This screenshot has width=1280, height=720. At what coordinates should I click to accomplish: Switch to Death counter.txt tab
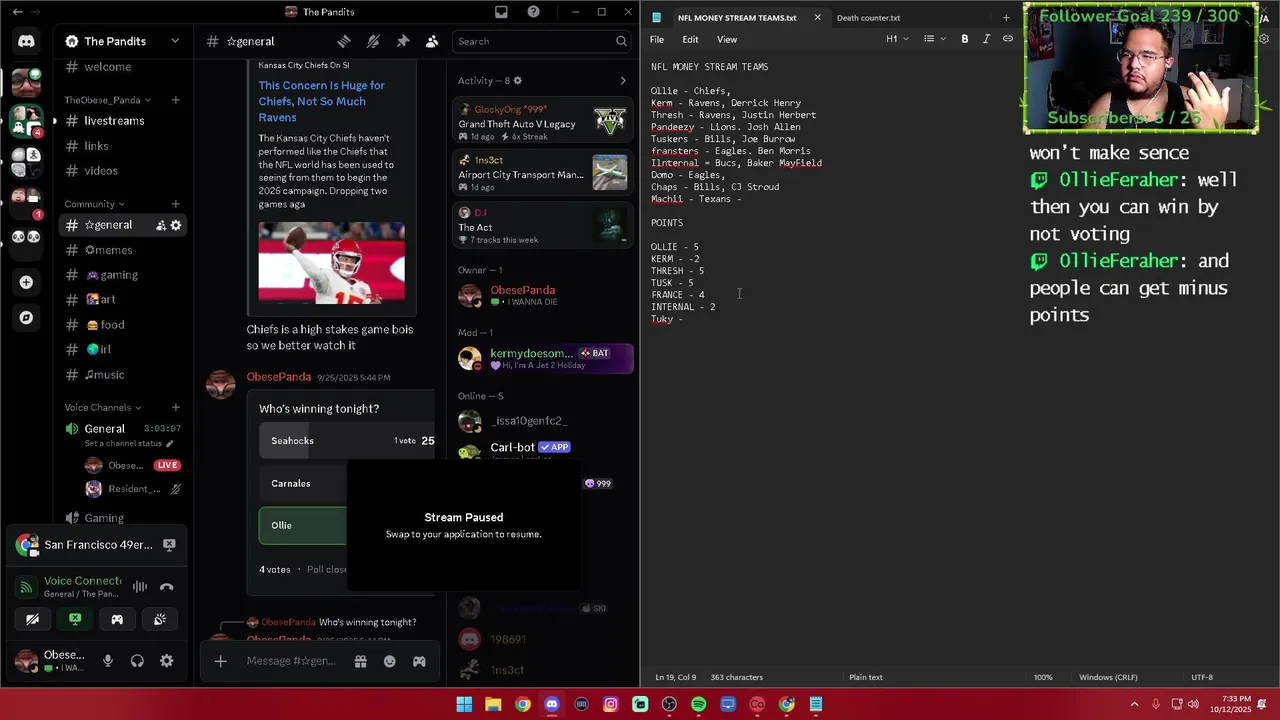(868, 17)
